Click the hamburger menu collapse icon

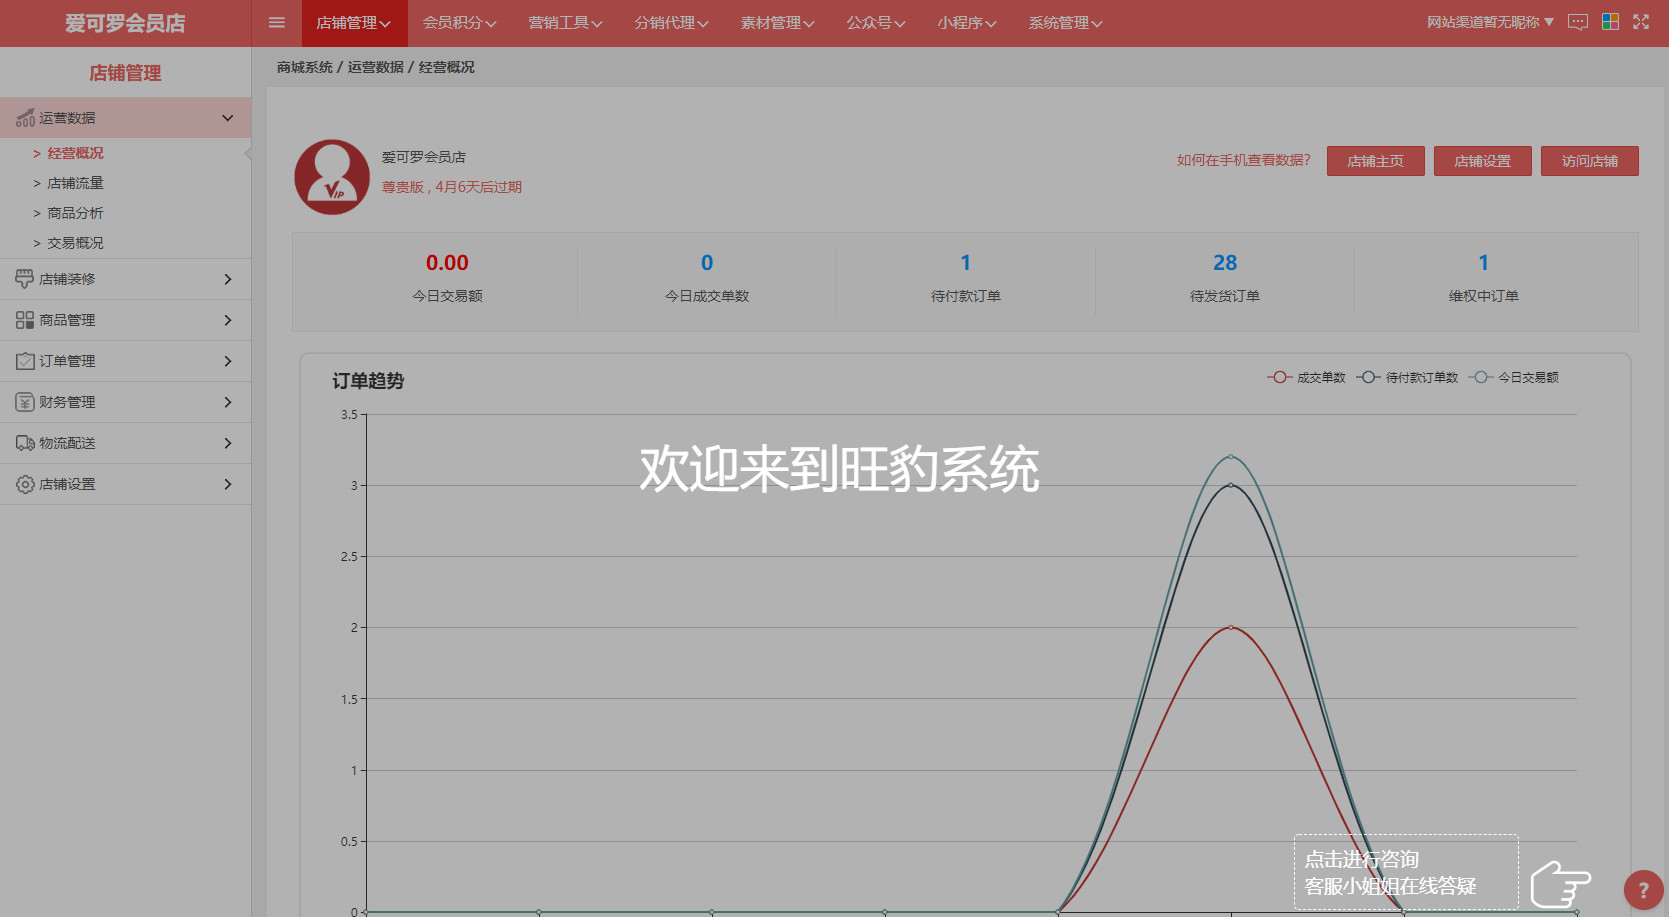point(277,23)
